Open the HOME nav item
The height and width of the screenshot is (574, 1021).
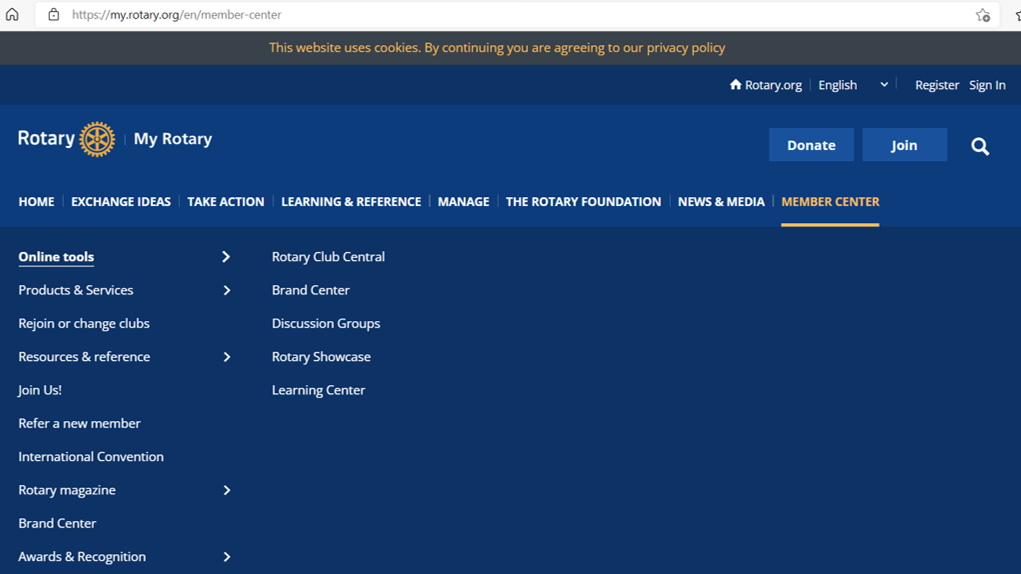tap(36, 202)
